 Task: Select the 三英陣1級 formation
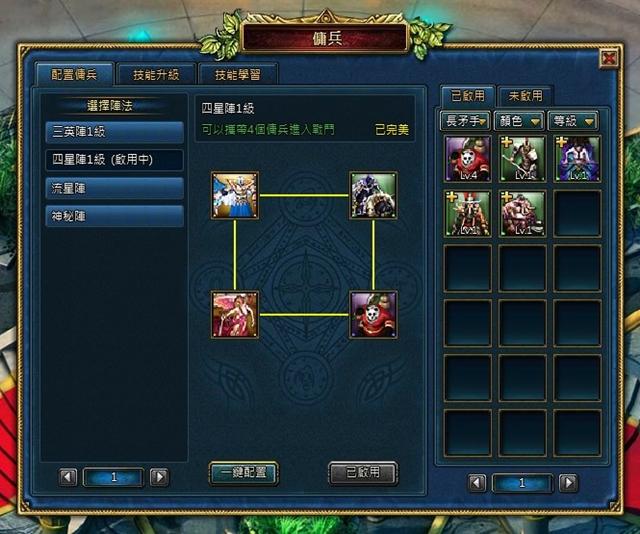[114, 132]
